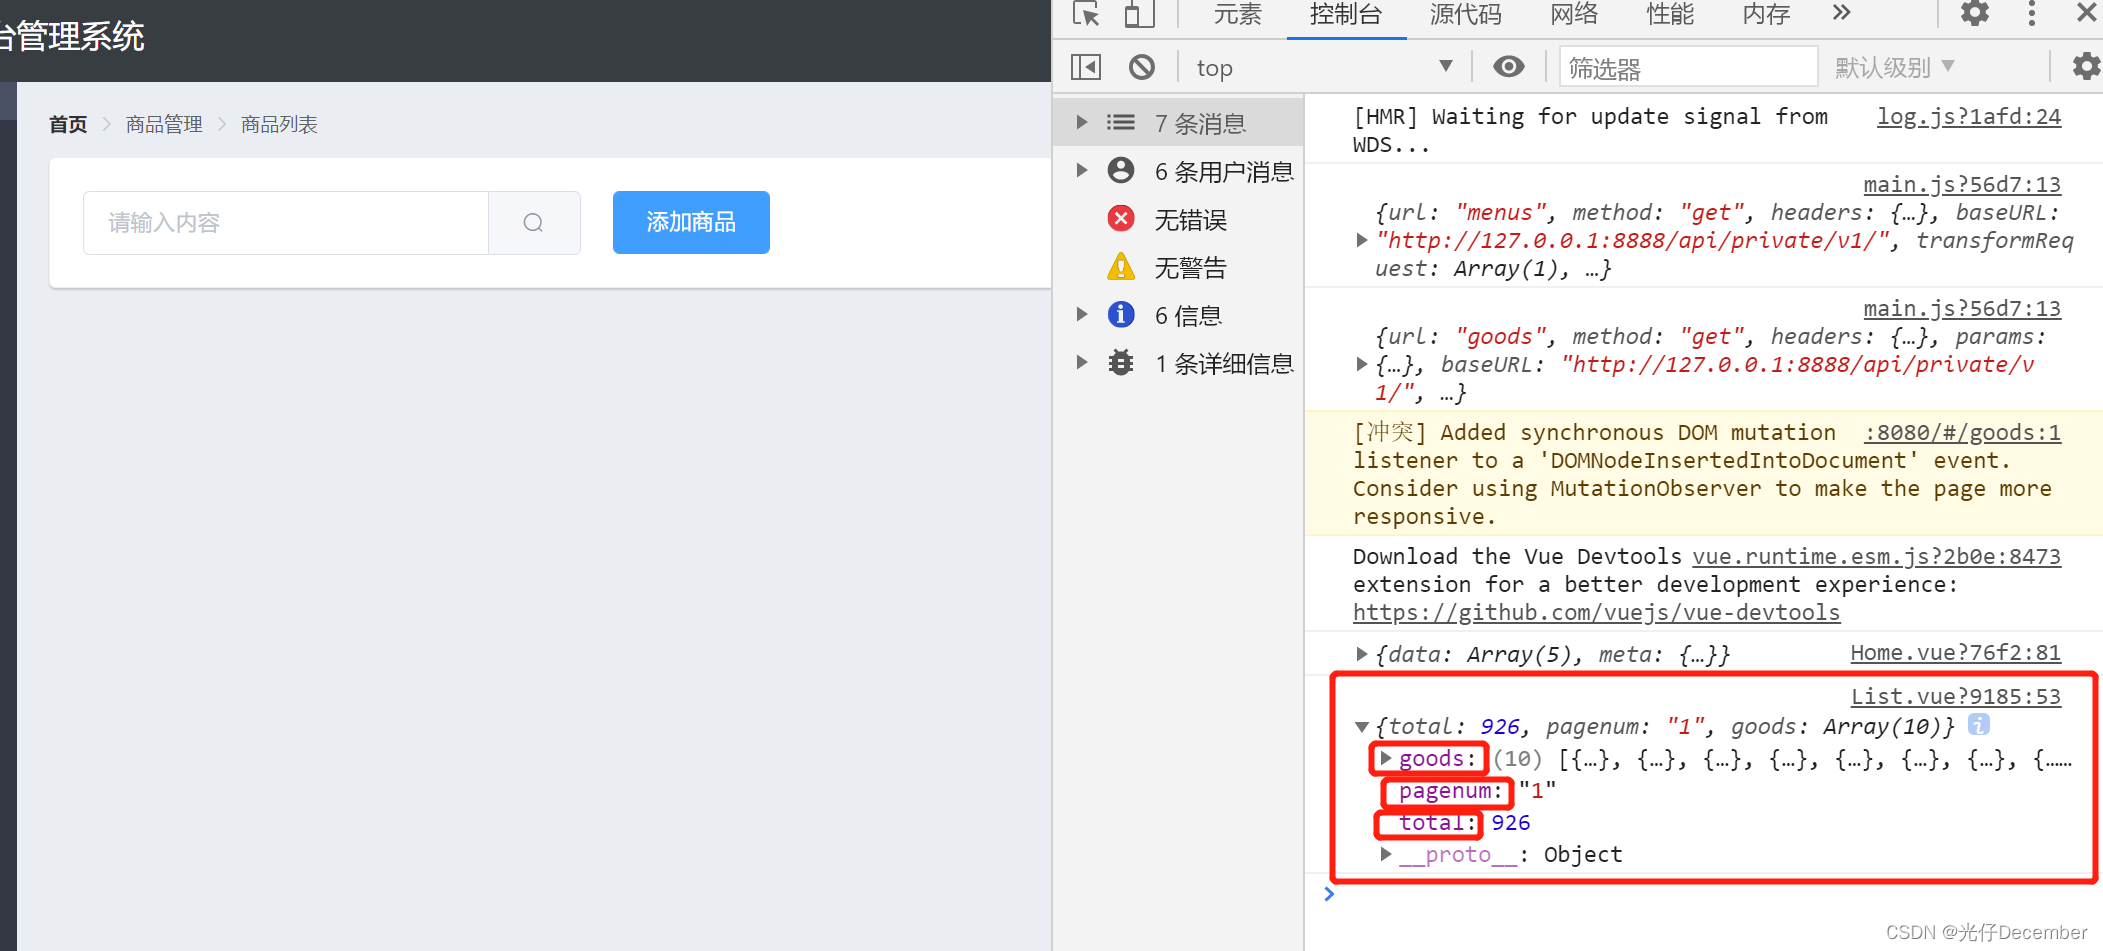Screen dimensions: 2103x951
Task: Focus the 请输入内容 search field
Action: click(x=286, y=222)
